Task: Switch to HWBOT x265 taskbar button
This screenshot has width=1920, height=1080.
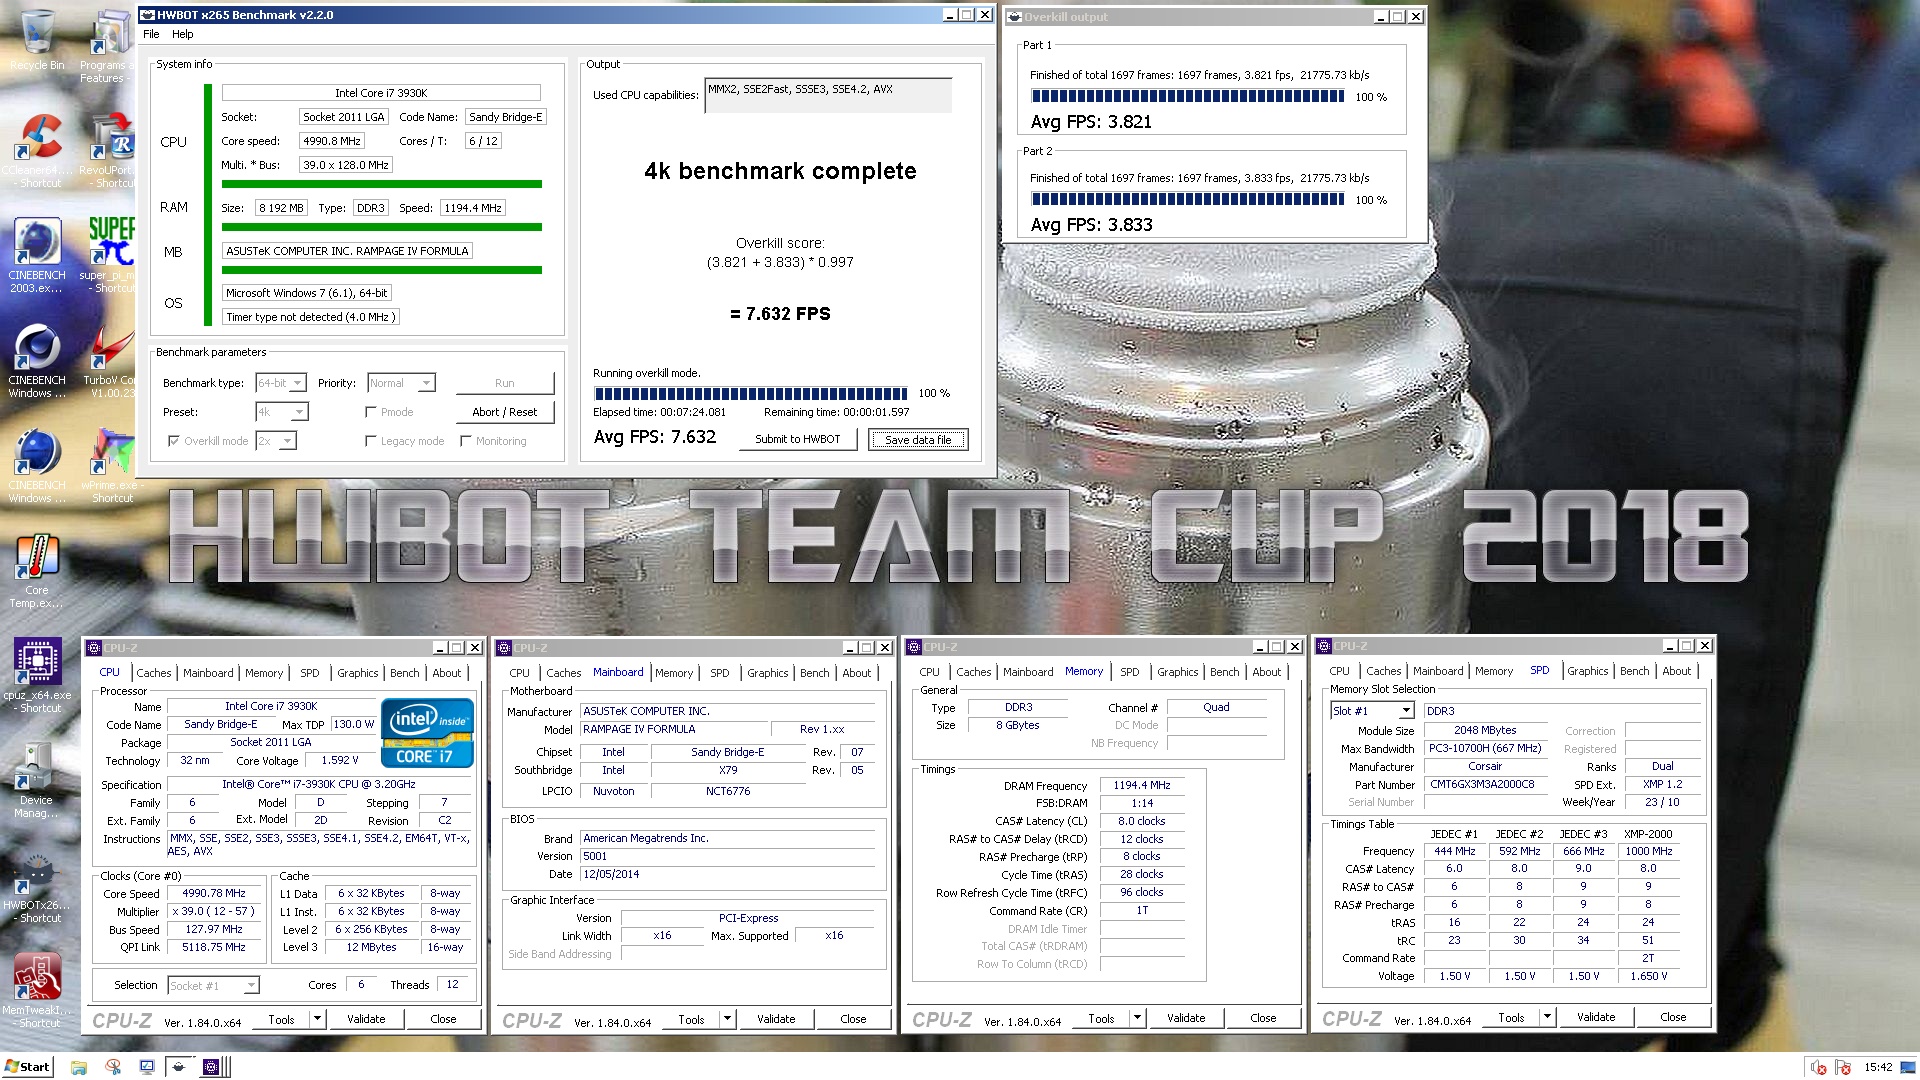Action: pos(180,1067)
